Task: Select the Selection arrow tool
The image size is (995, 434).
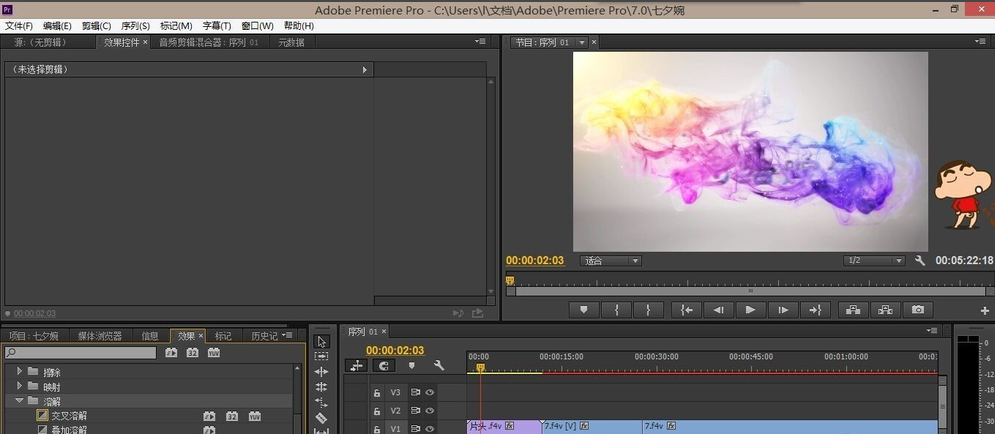Action: pos(321,342)
